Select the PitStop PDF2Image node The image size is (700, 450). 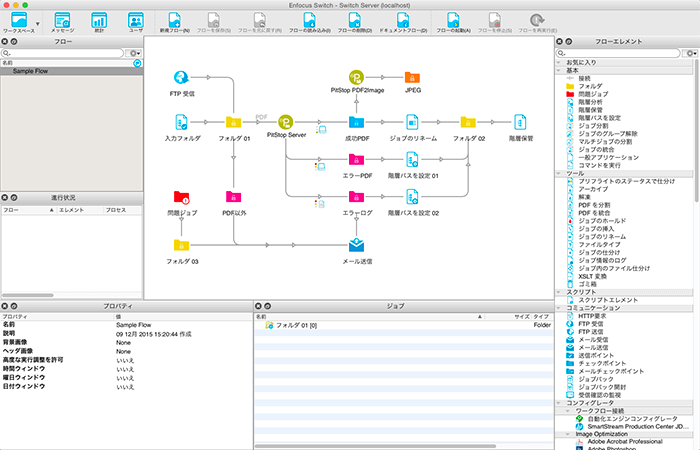point(356,77)
